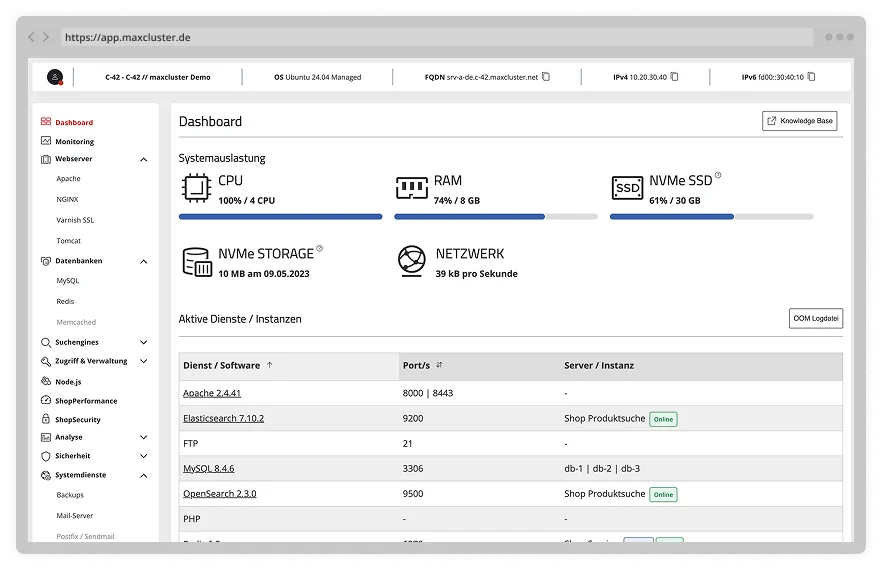The image size is (882, 570).
Task: Click the Monitoring chart icon
Action: [46, 141]
